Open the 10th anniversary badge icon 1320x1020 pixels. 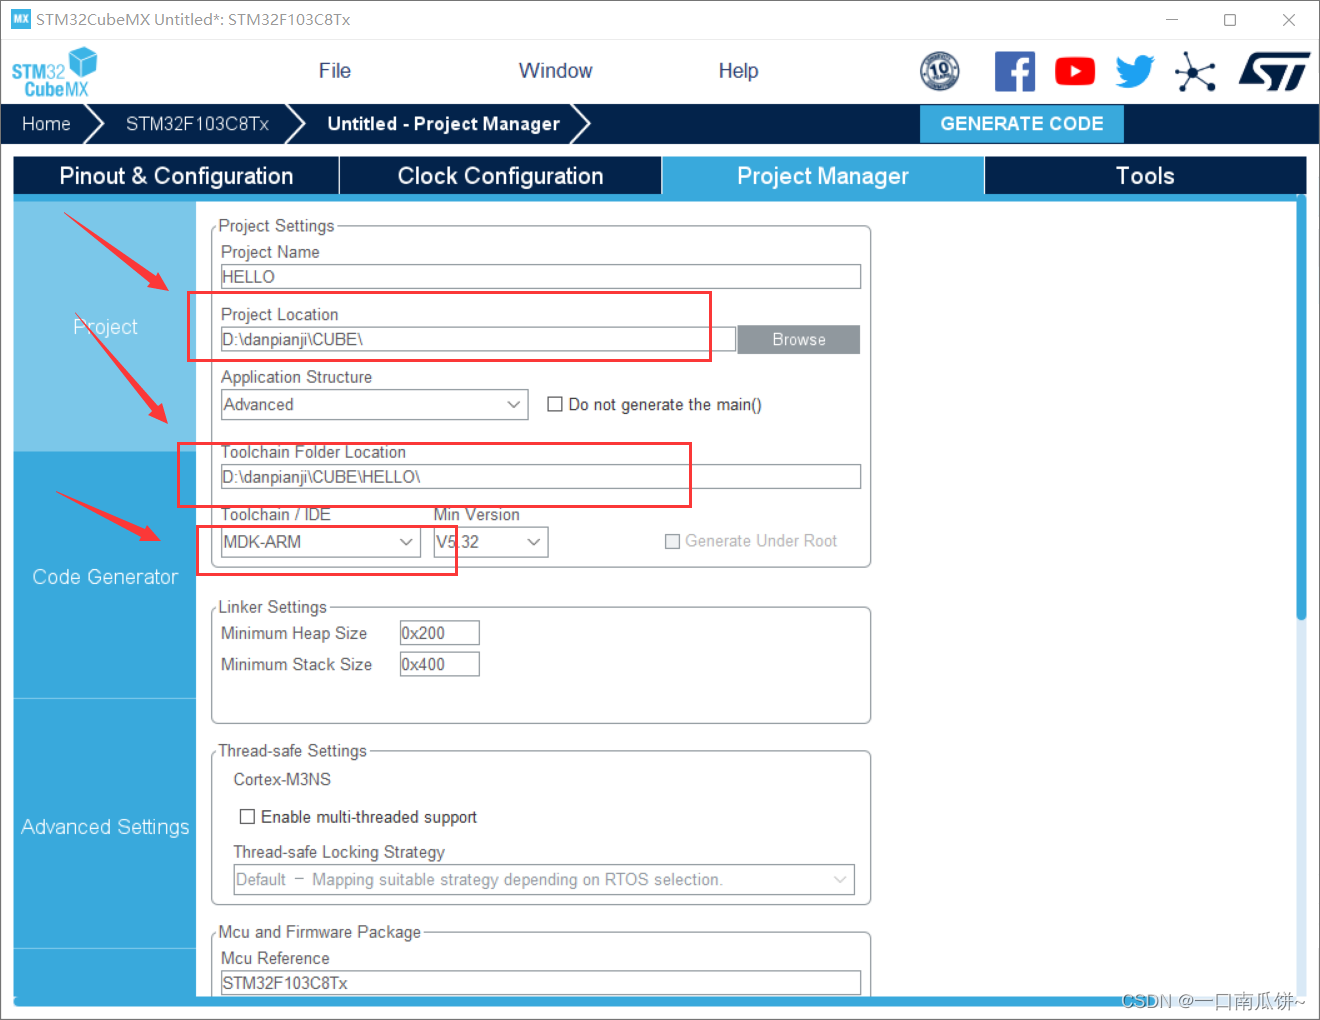[939, 71]
